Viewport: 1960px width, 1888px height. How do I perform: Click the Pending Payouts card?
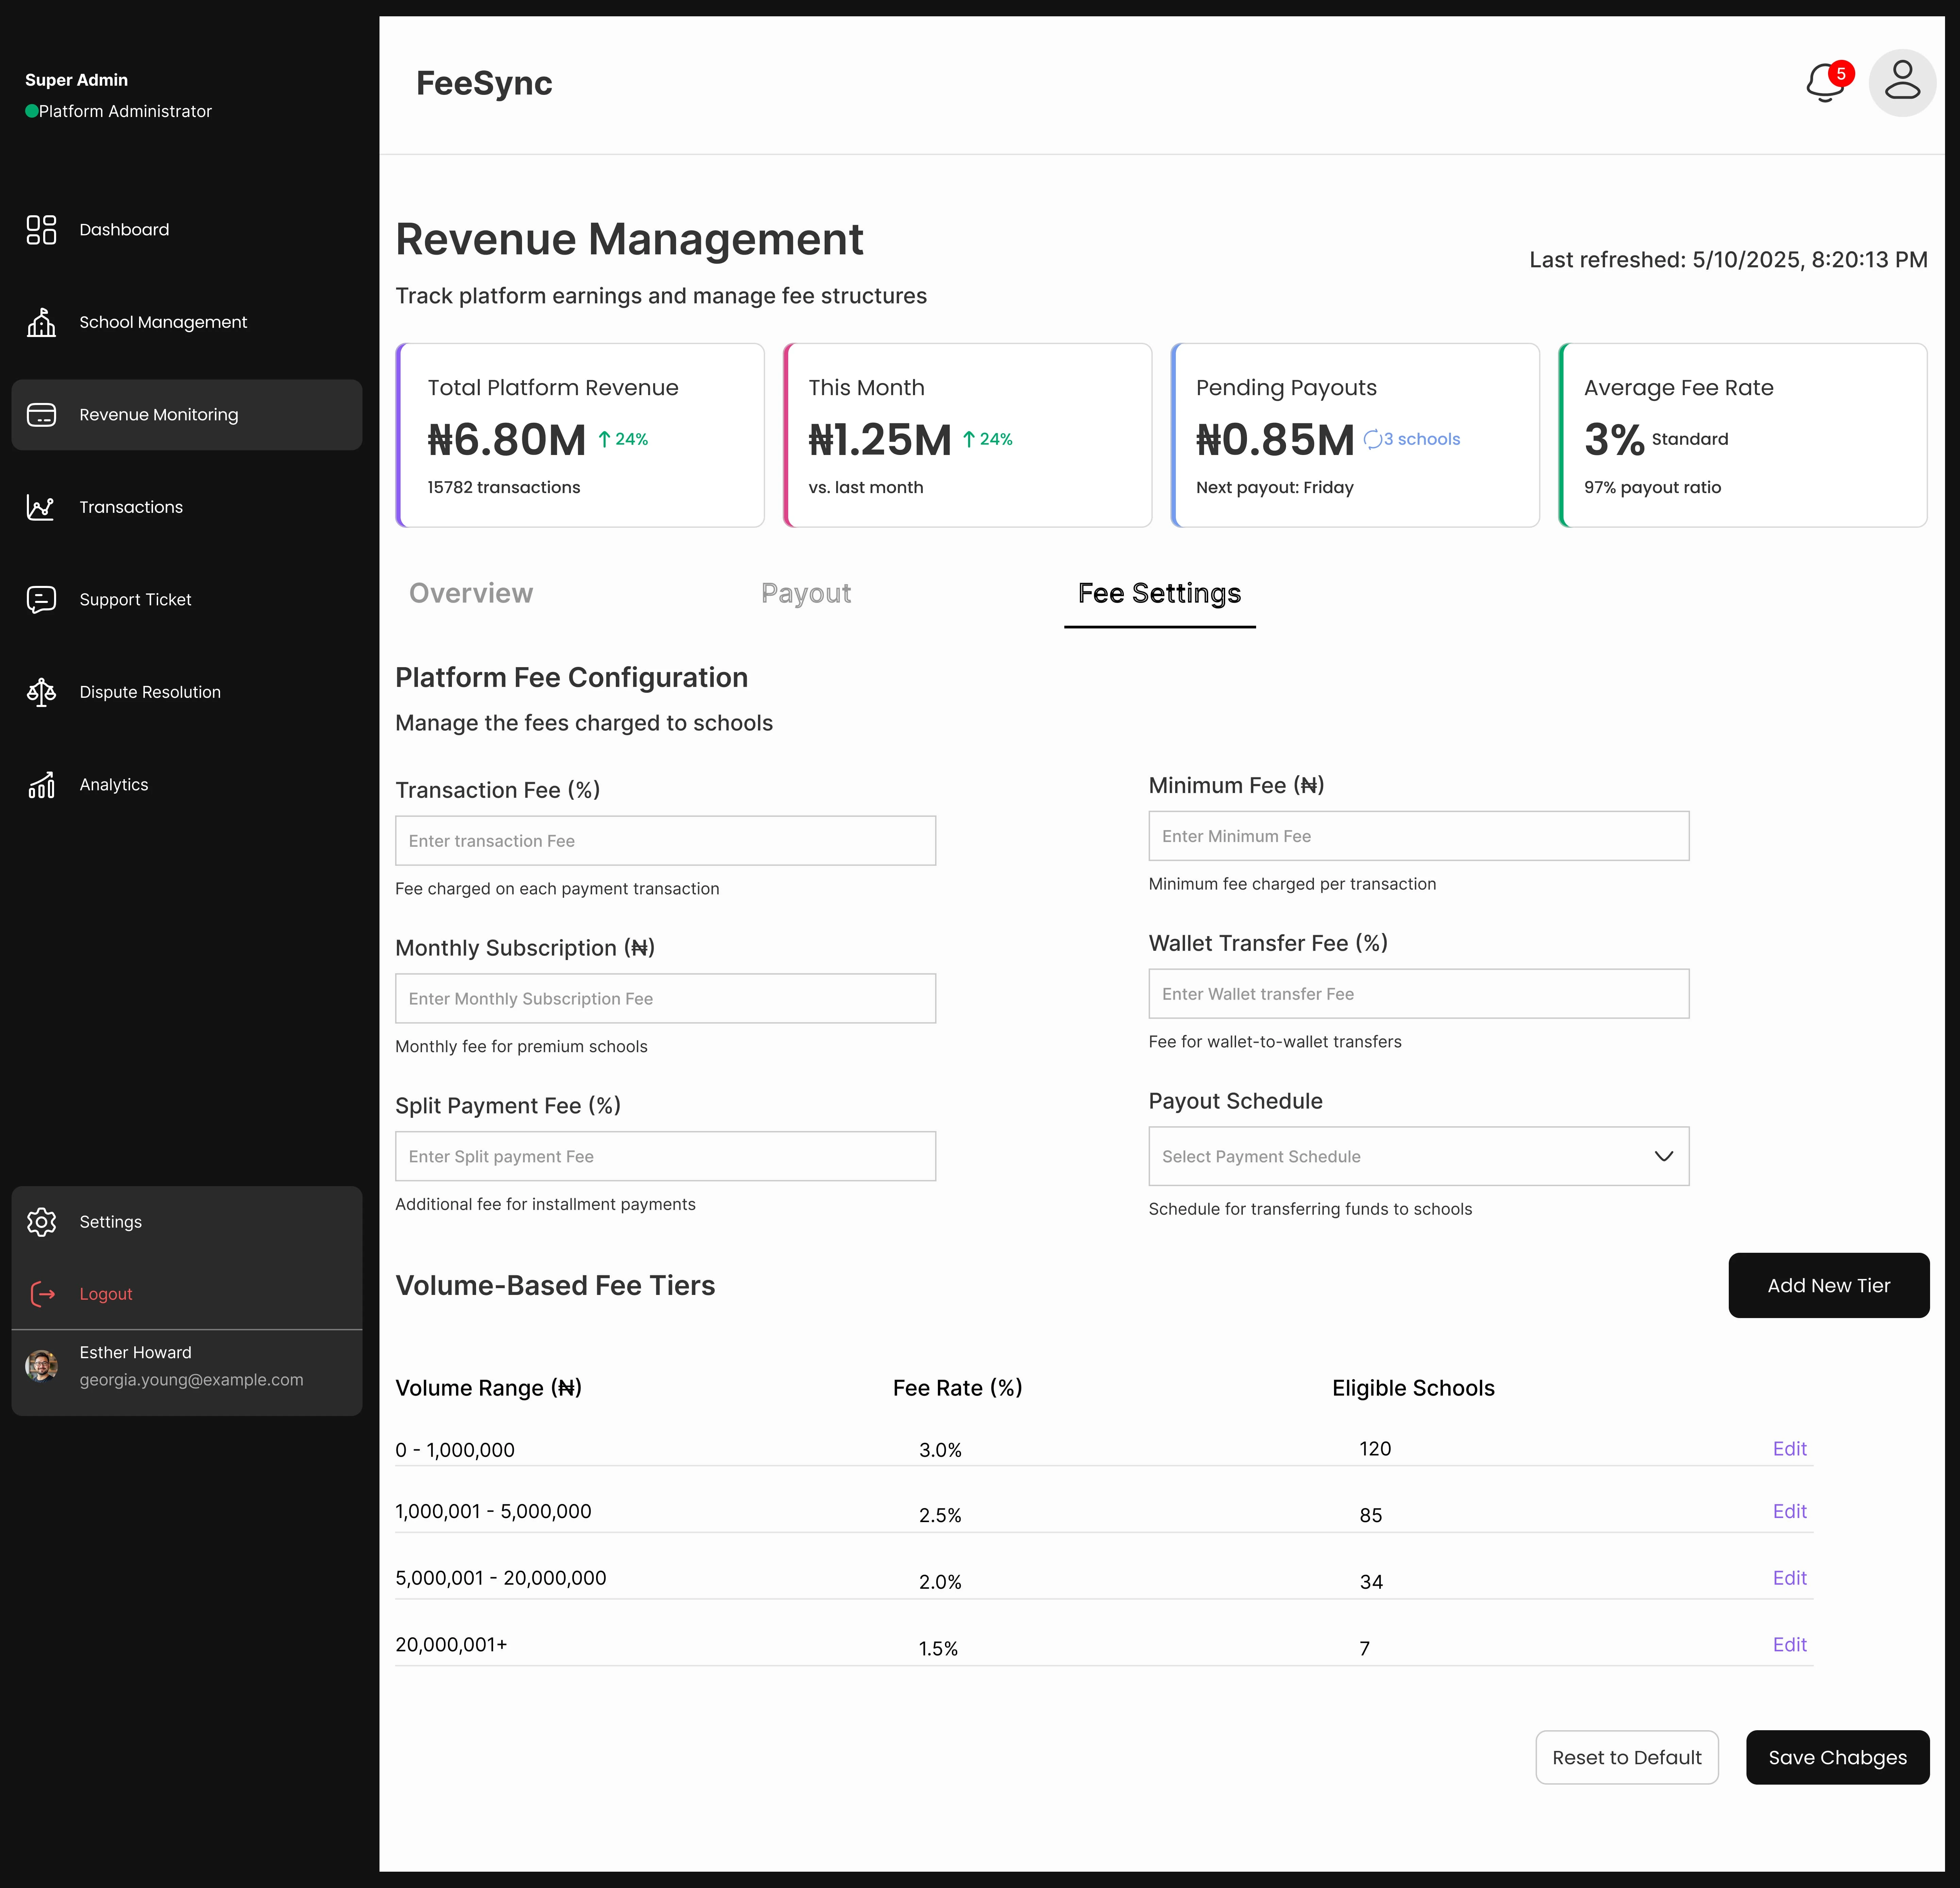tap(1355, 435)
